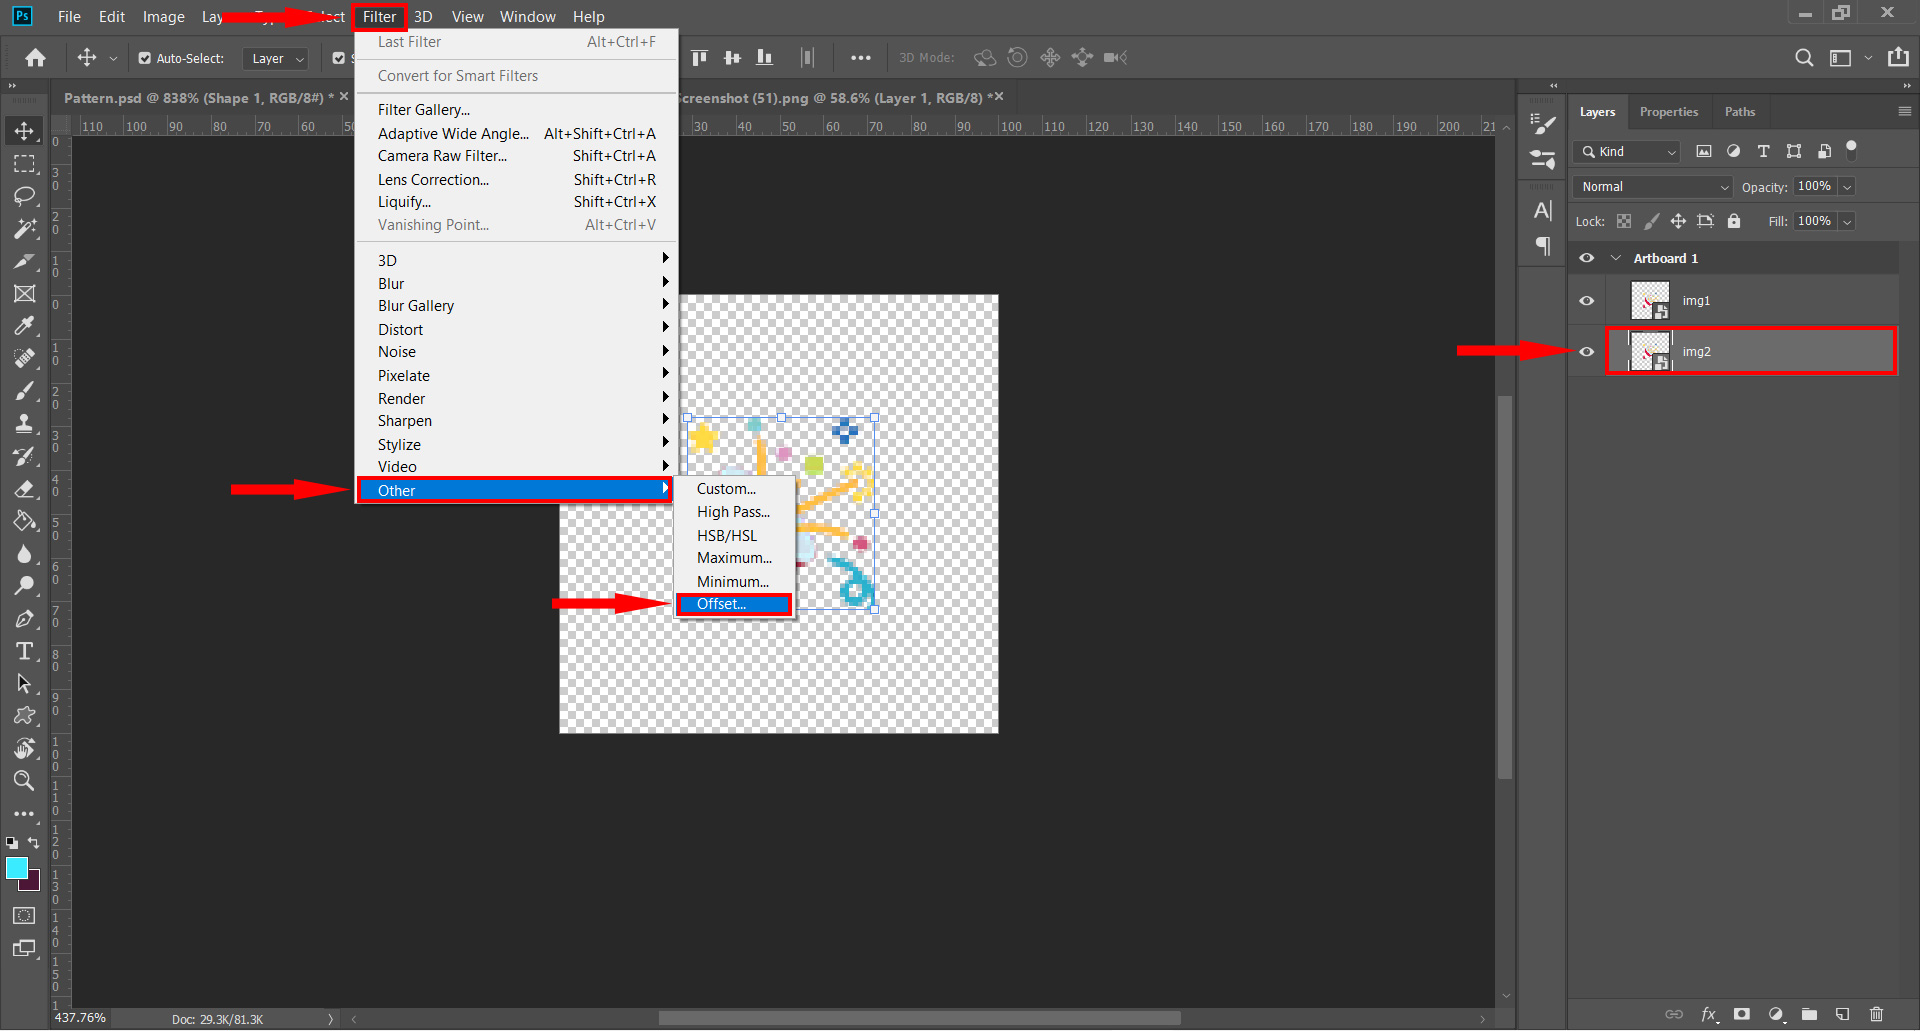Select the Lasso tool
The height and width of the screenshot is (1031, 1920).
tap(24, 196)
